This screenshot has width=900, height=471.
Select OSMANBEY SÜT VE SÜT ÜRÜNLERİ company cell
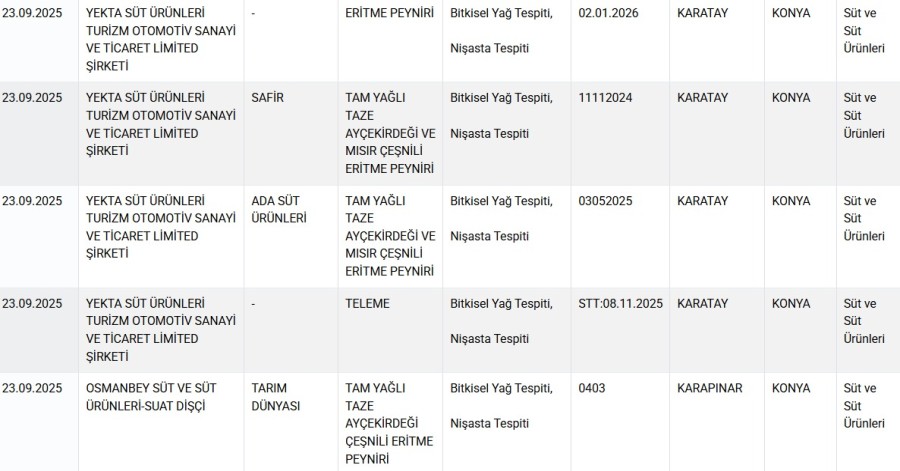pos(151,397)
